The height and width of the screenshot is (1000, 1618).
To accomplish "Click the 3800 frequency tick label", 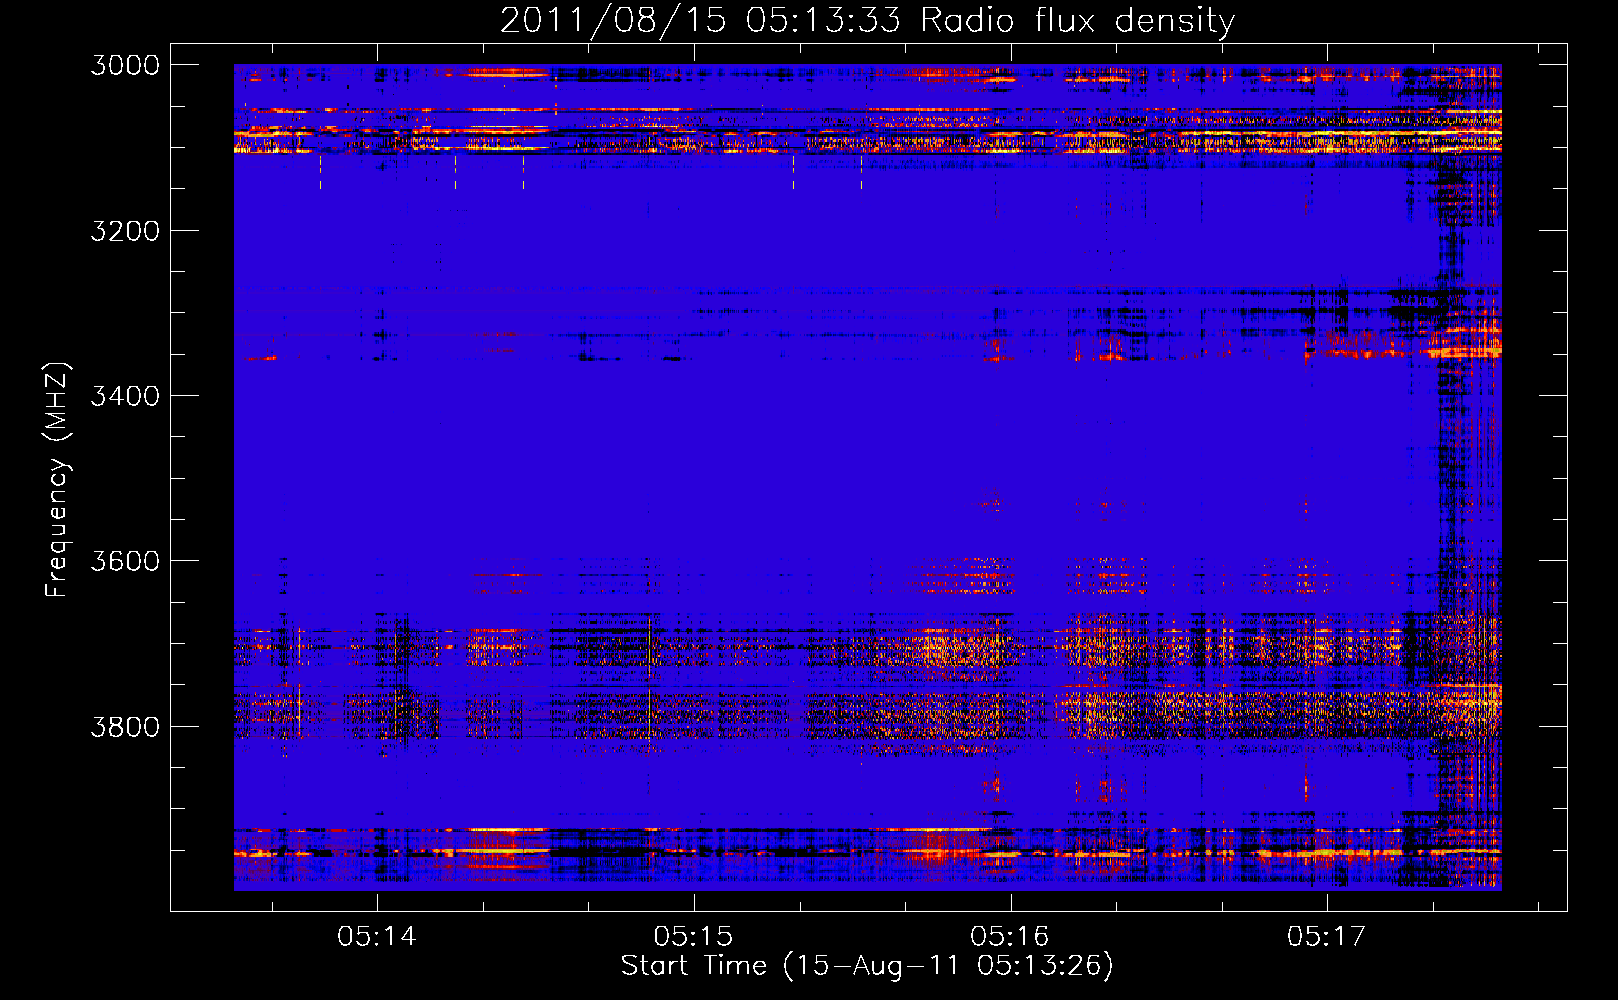I will tap(125, 726).
